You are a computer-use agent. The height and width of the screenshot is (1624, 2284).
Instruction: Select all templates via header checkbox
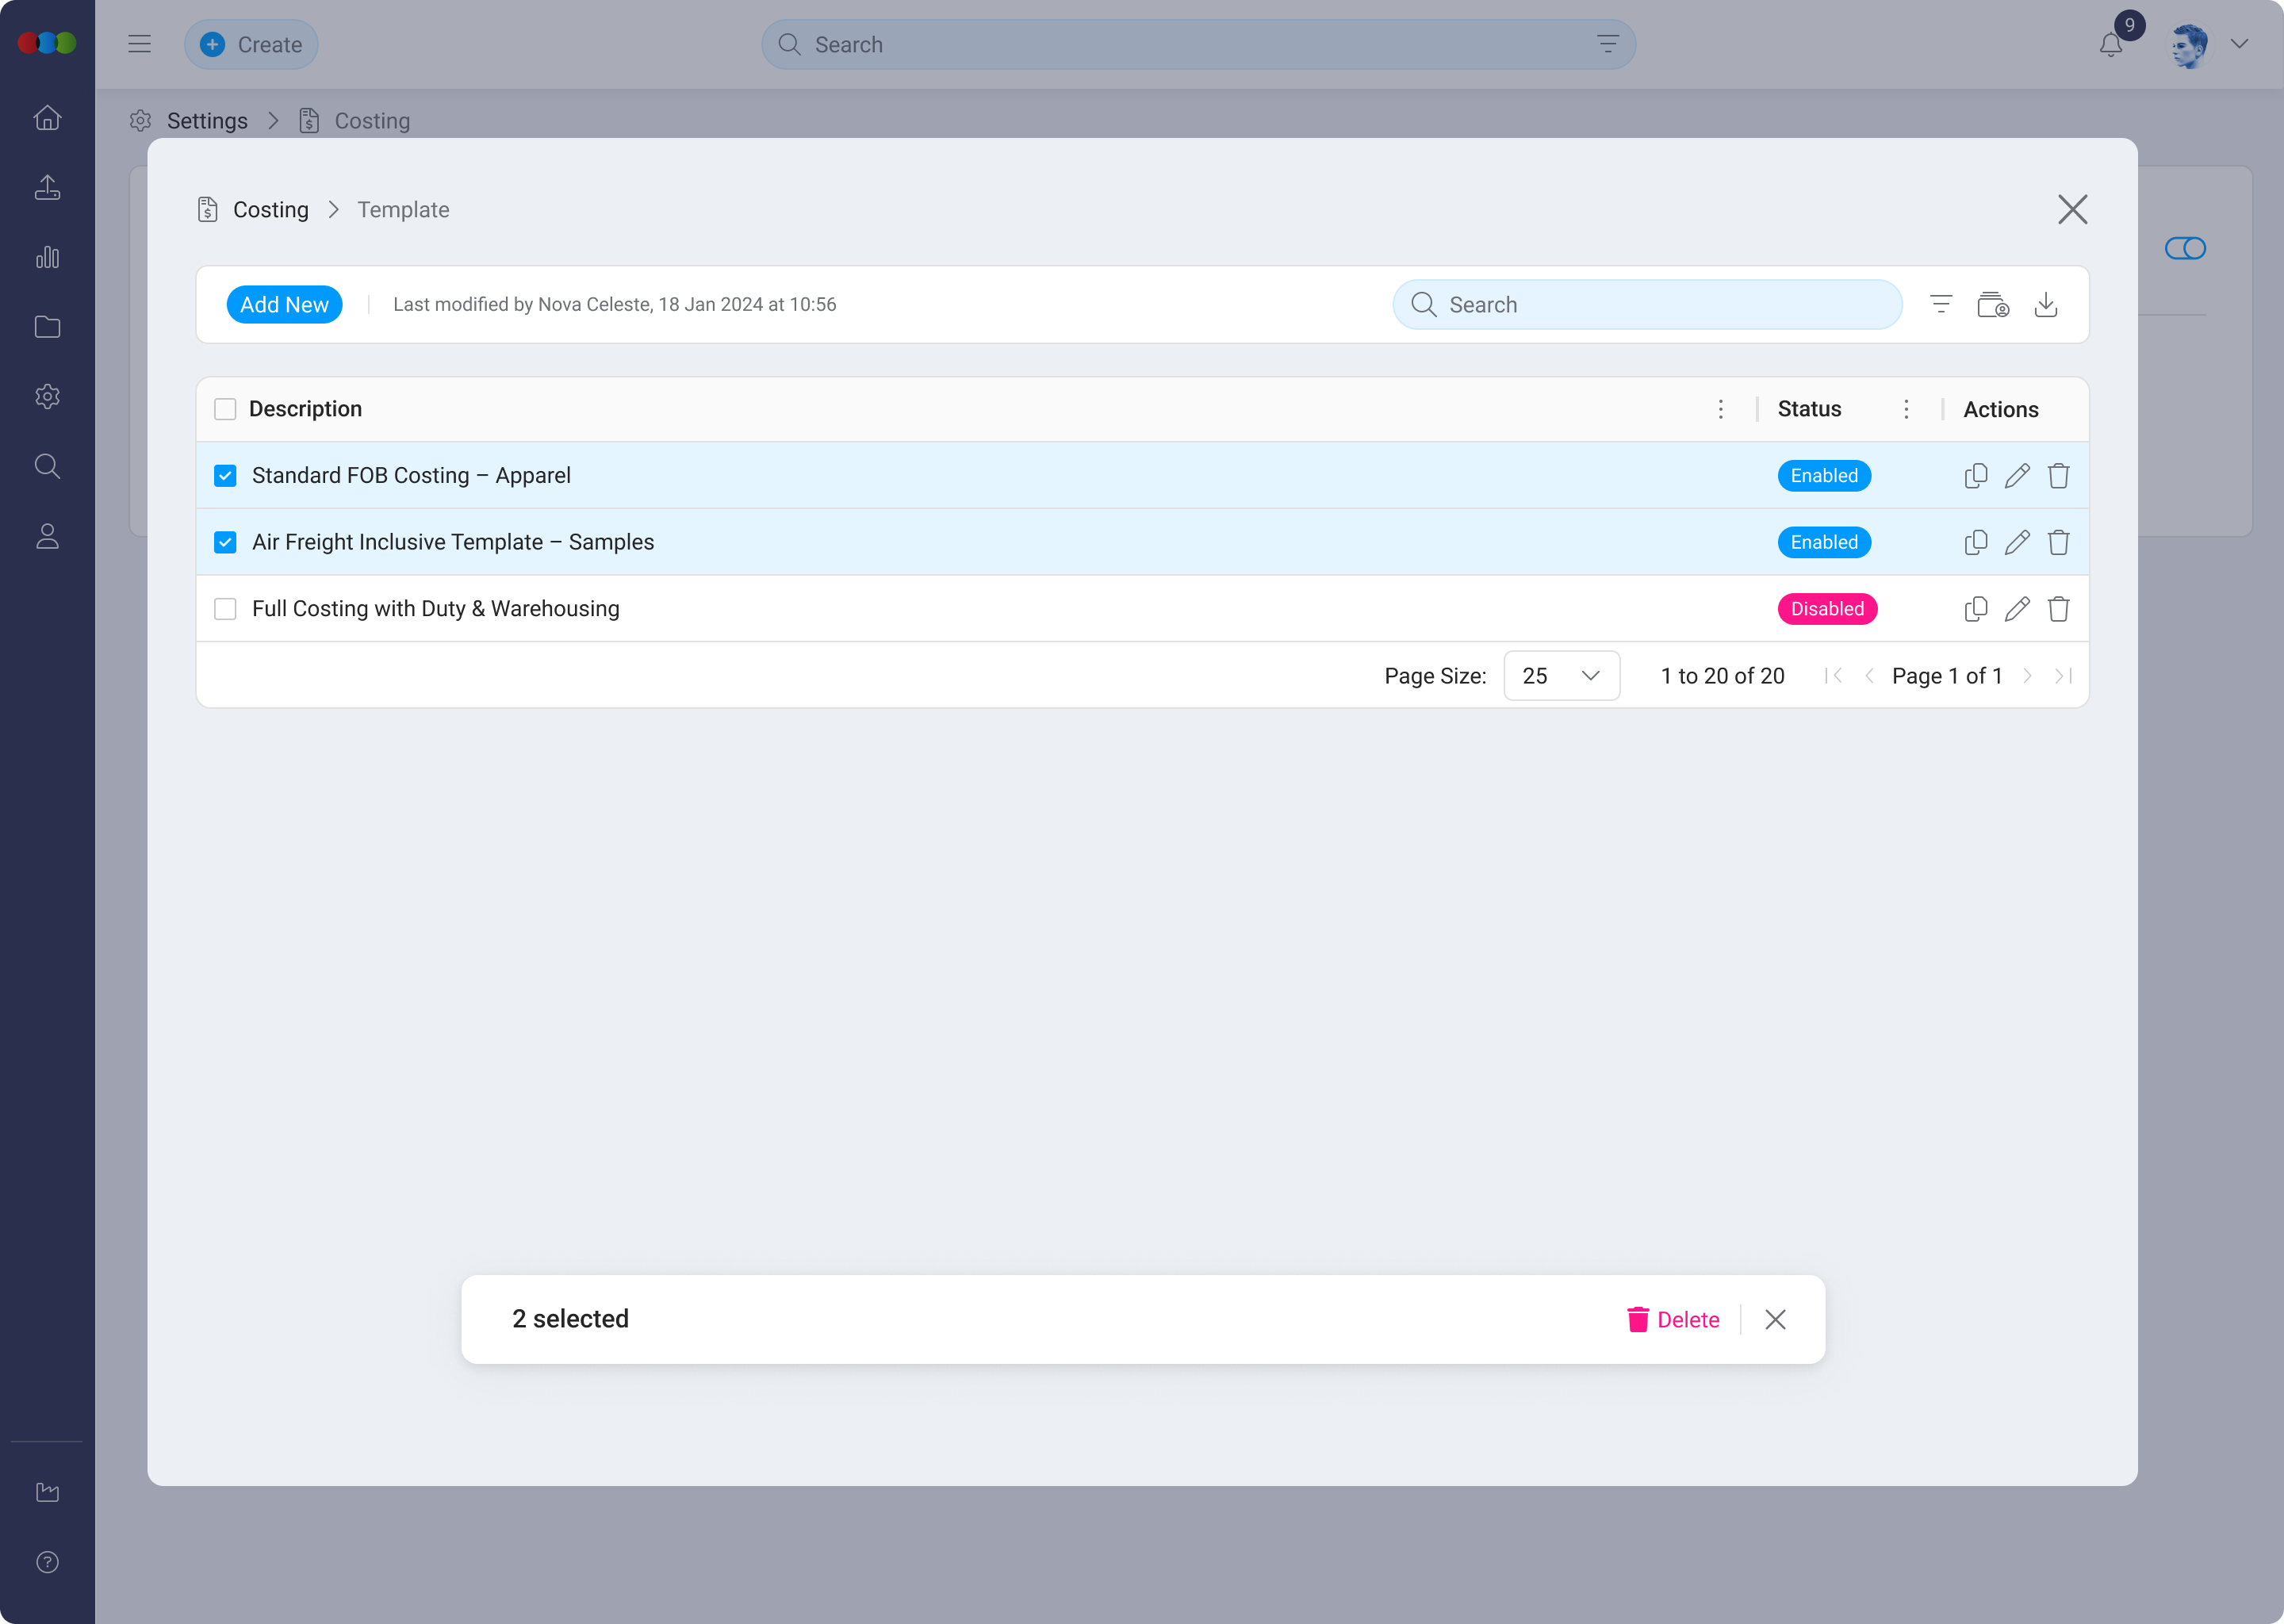tap(225, 409)
